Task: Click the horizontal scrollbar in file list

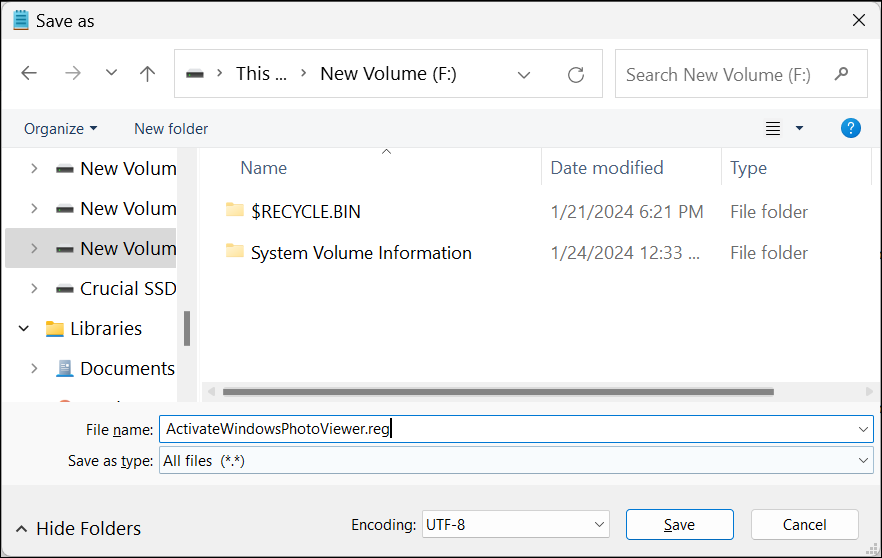Action: coord(498,392)
